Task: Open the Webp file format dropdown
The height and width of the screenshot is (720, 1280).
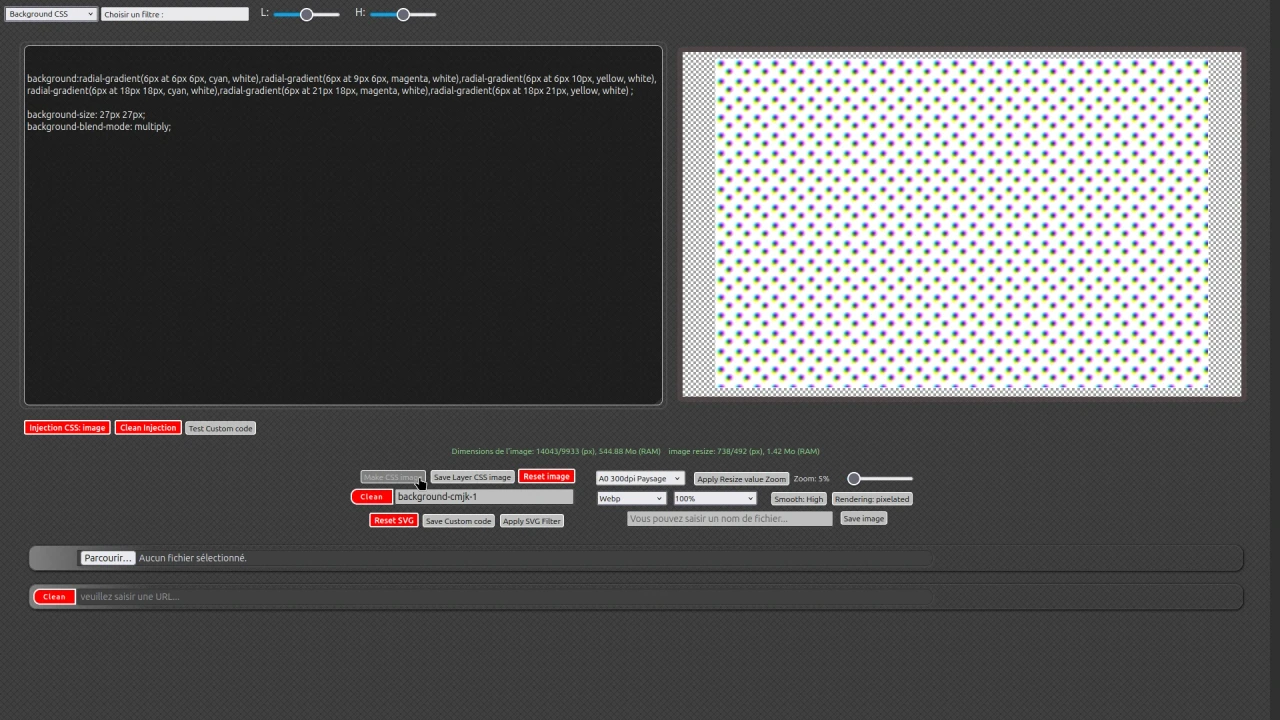Action: click(x=630, y=498)
